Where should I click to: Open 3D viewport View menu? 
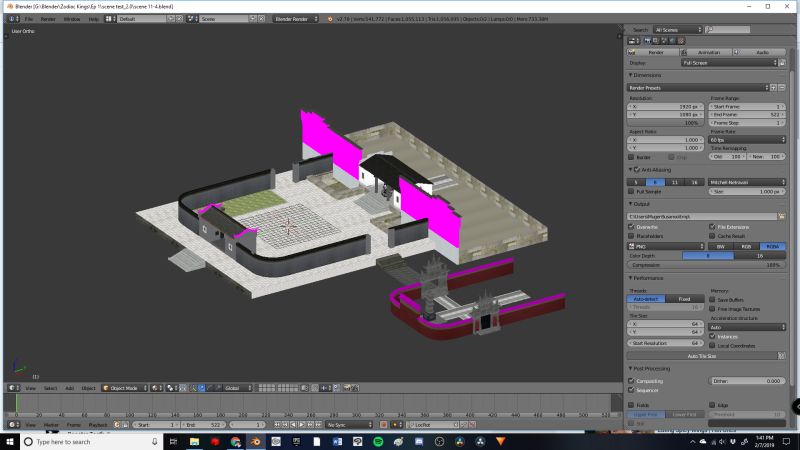(x=31, y=388)
